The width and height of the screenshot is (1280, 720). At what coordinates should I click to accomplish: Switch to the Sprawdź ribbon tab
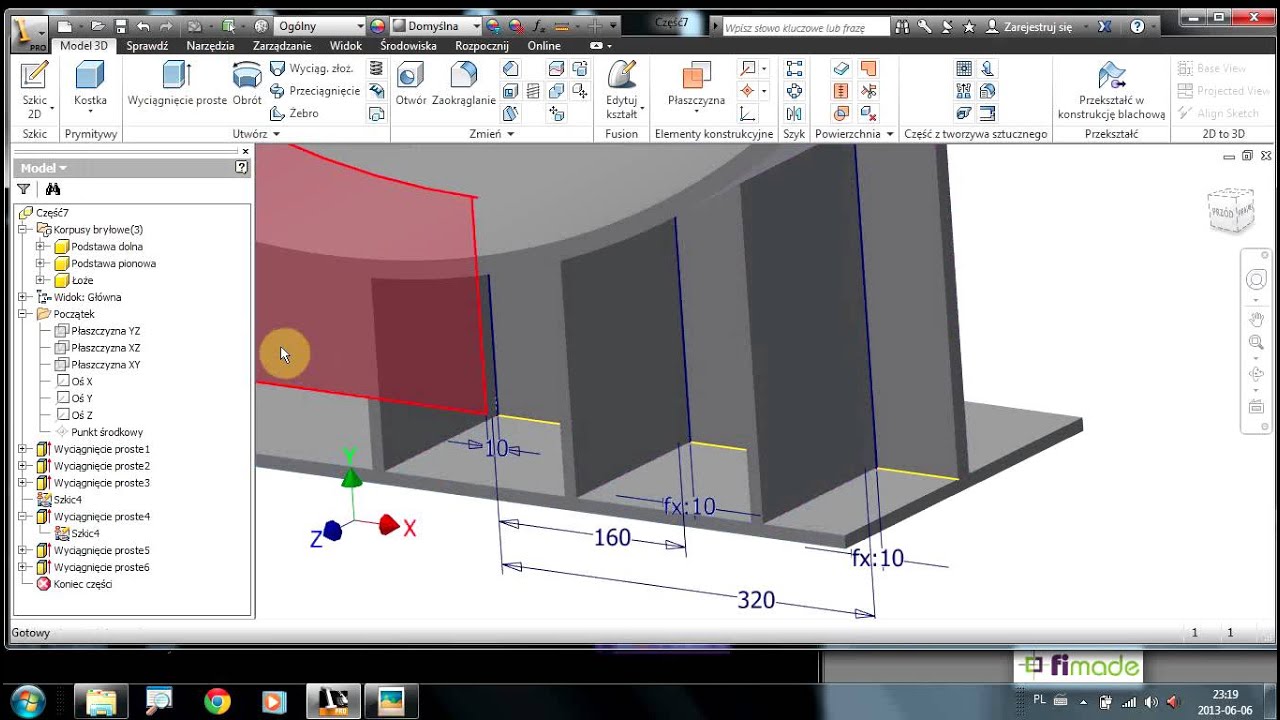[x=147, y=46]
